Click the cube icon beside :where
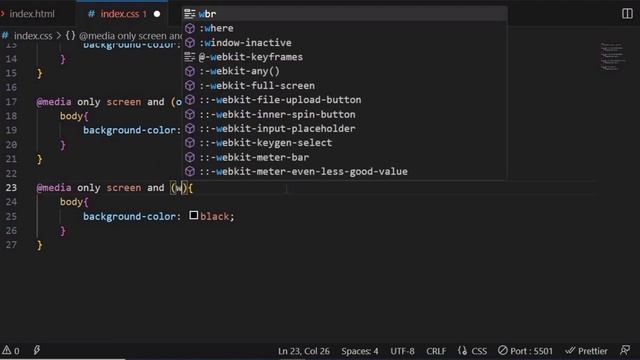Viewport: 640px width, 360px height. click(190, 28)
